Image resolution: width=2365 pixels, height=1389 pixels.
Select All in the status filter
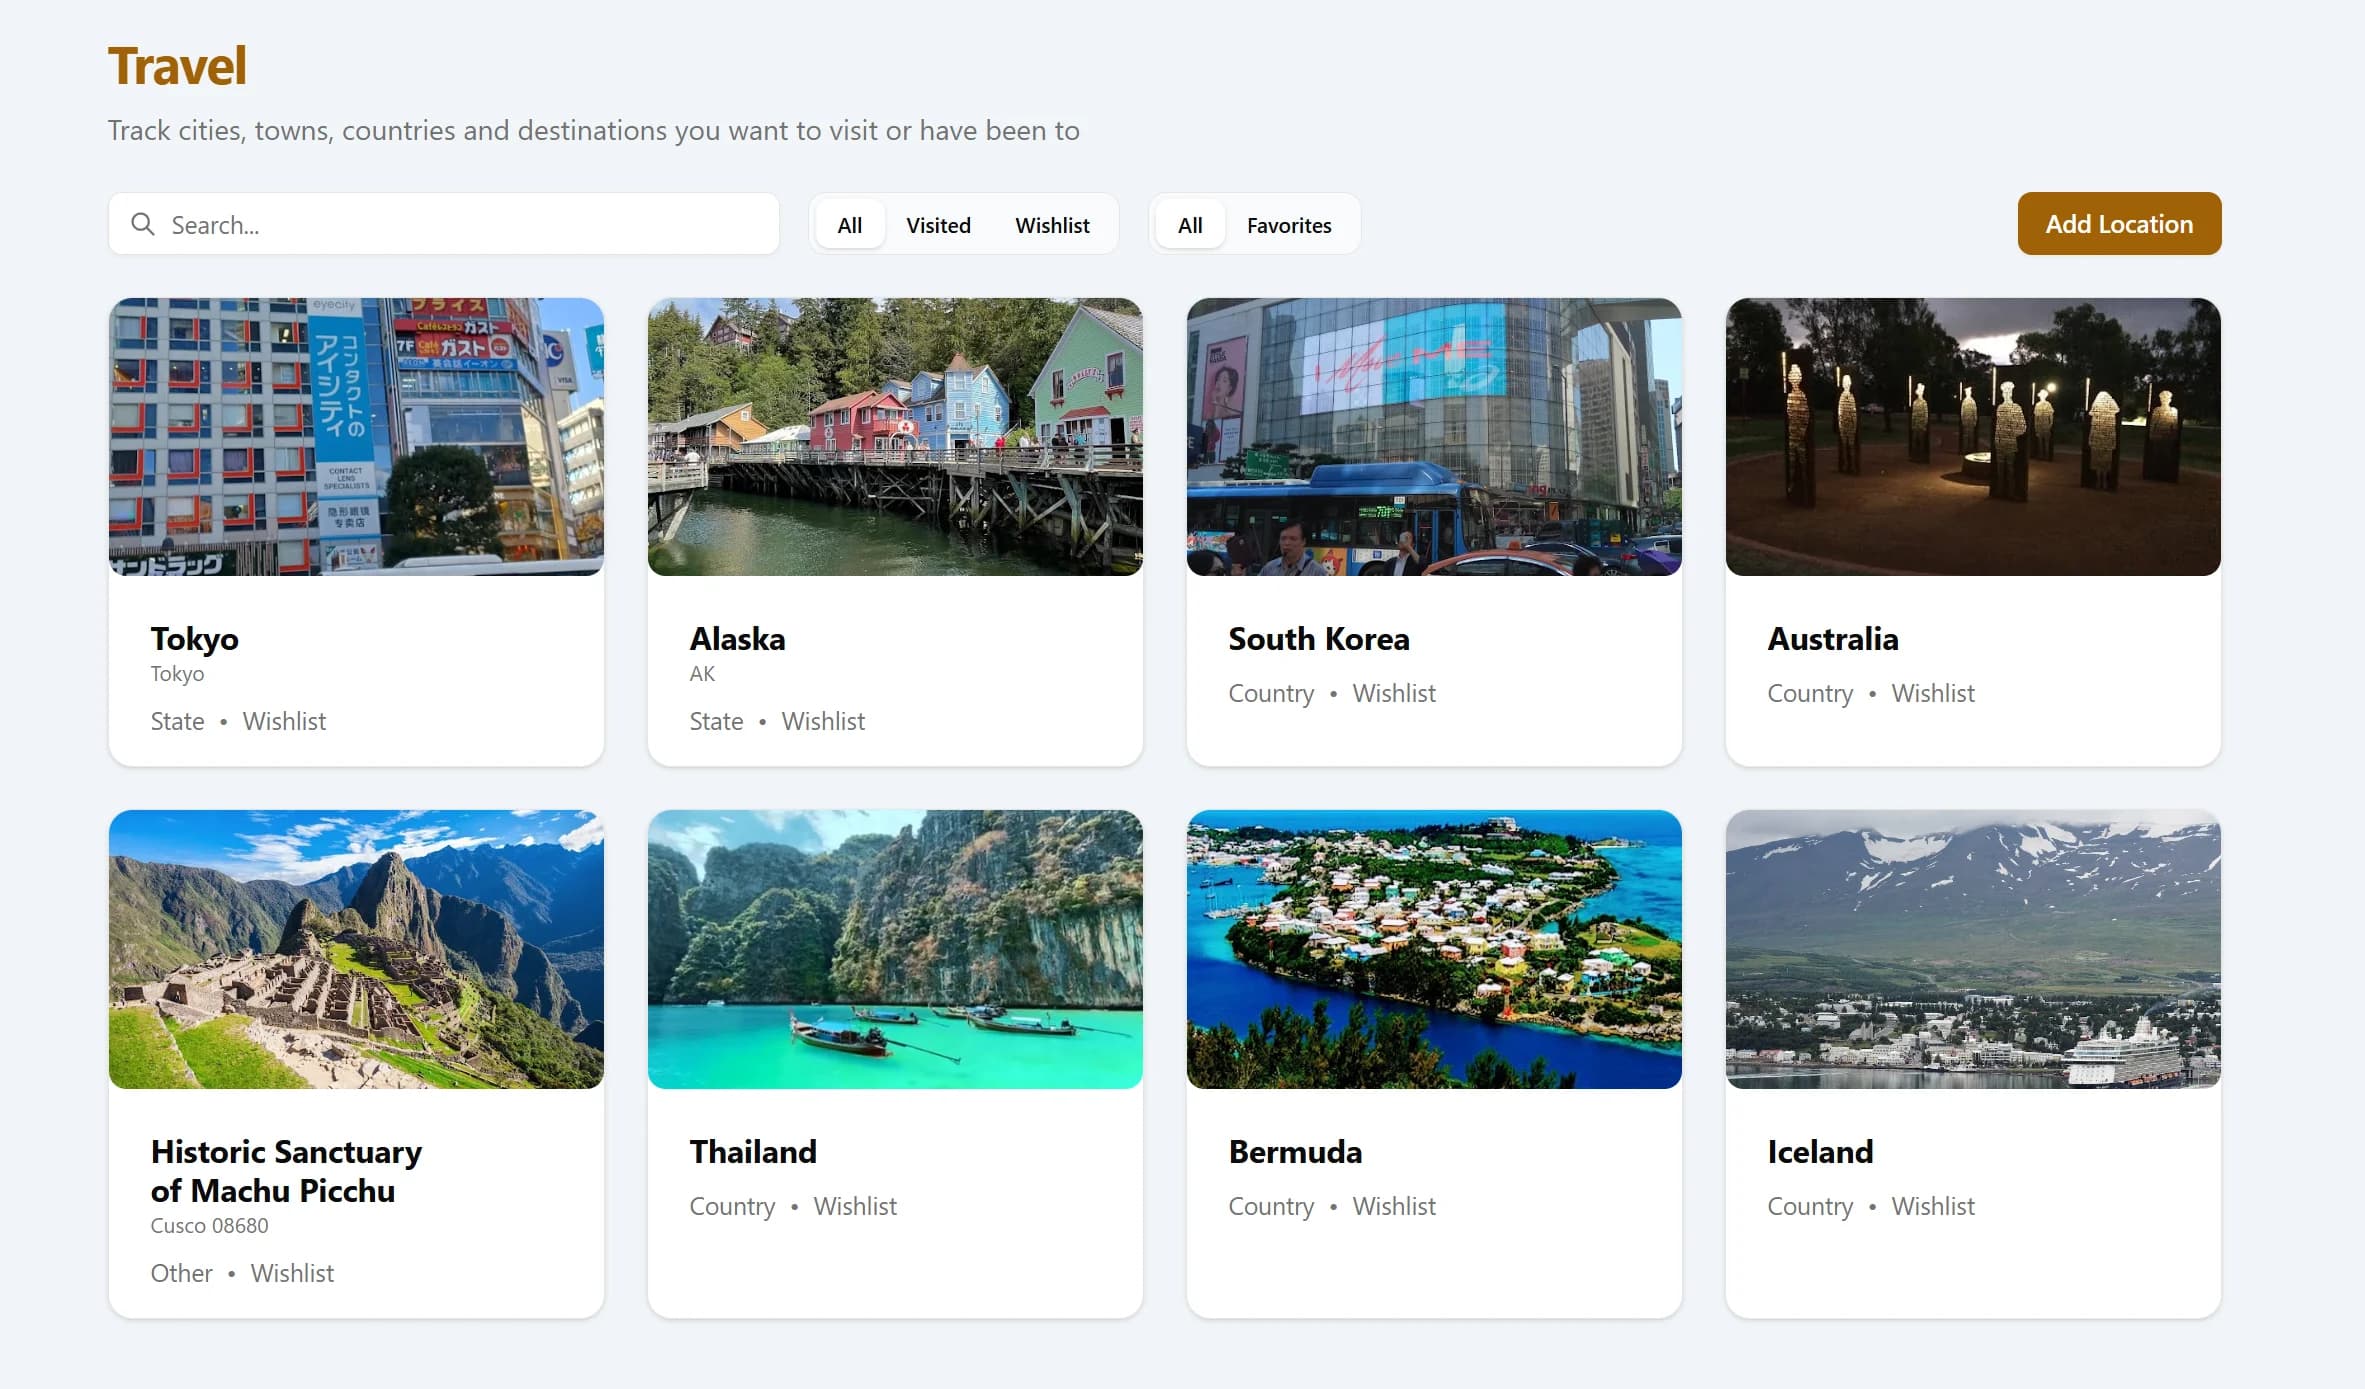coord(849,225)
